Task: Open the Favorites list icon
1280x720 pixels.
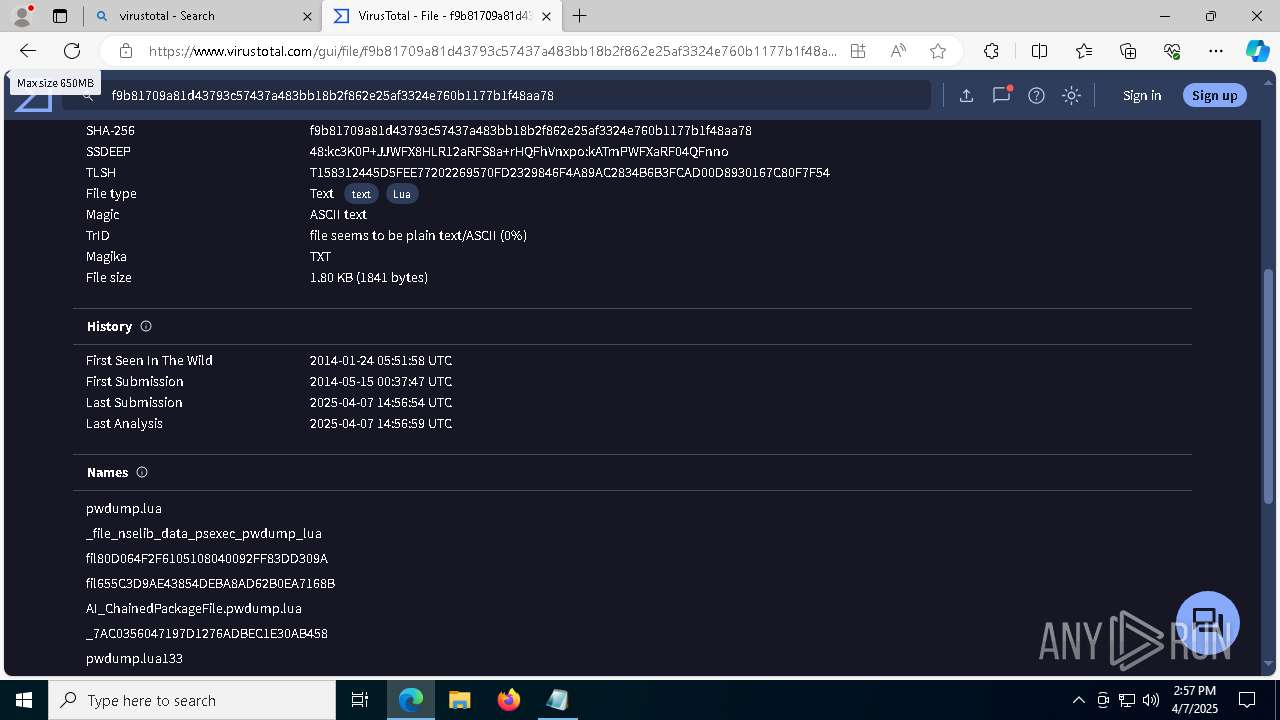Action: [1084, 51]
